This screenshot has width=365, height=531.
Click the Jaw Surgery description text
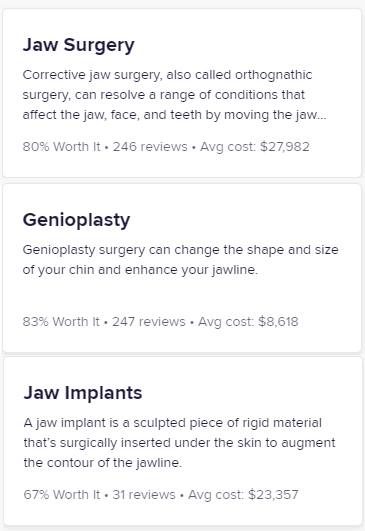(x=175, y=95)
